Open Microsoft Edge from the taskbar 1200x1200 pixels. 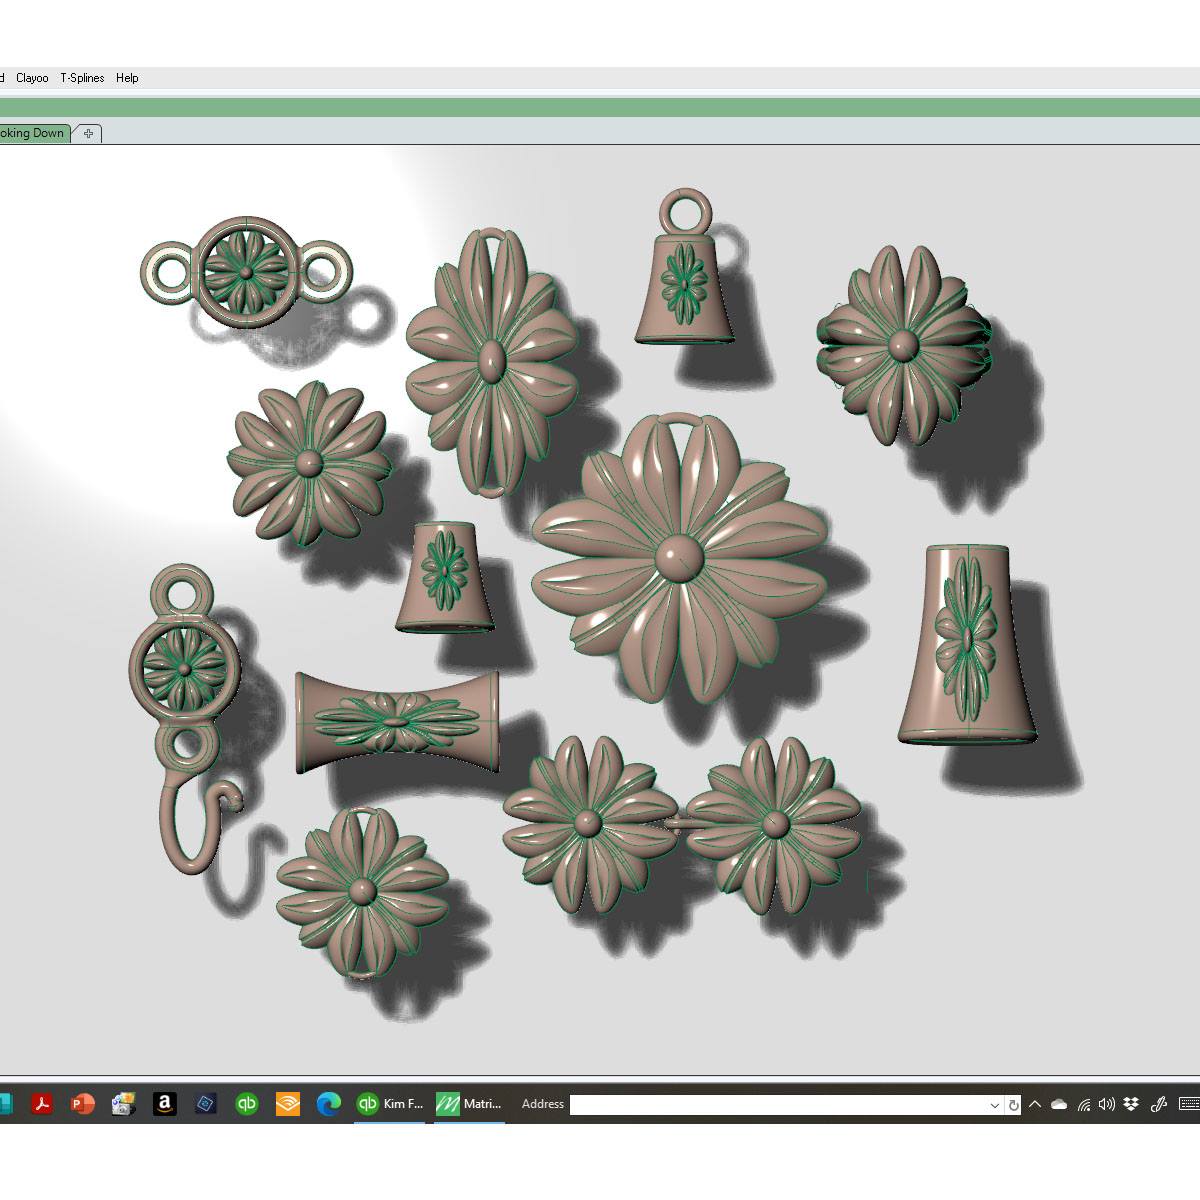point(328,1104)
